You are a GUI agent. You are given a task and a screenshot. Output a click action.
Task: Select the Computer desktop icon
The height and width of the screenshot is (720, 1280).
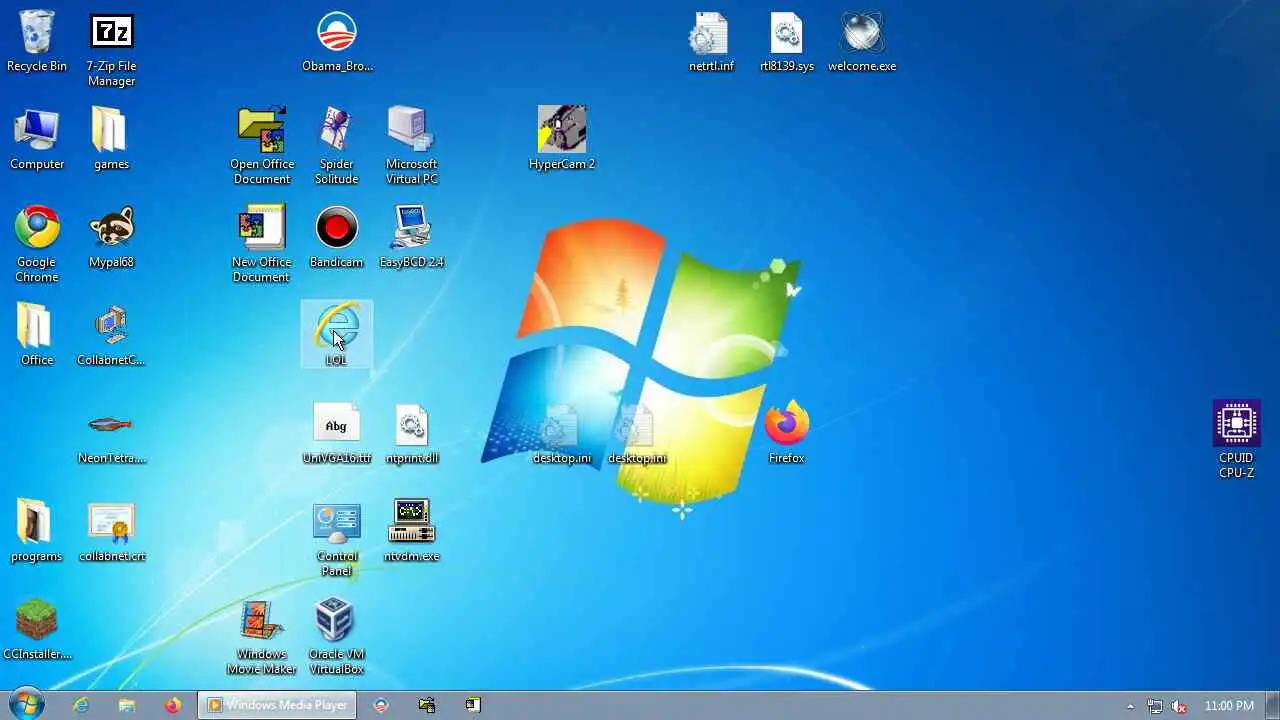pos(37,140)
